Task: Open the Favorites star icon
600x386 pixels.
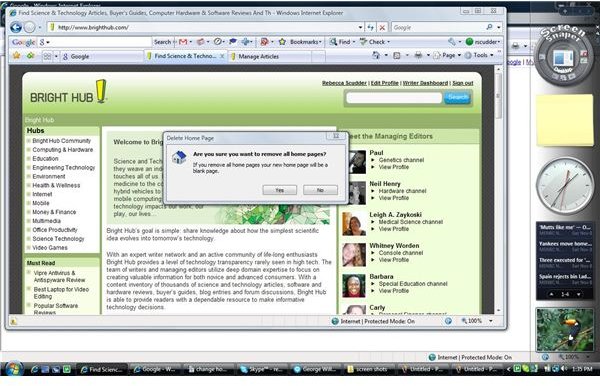Action: [x=16, y=56]
